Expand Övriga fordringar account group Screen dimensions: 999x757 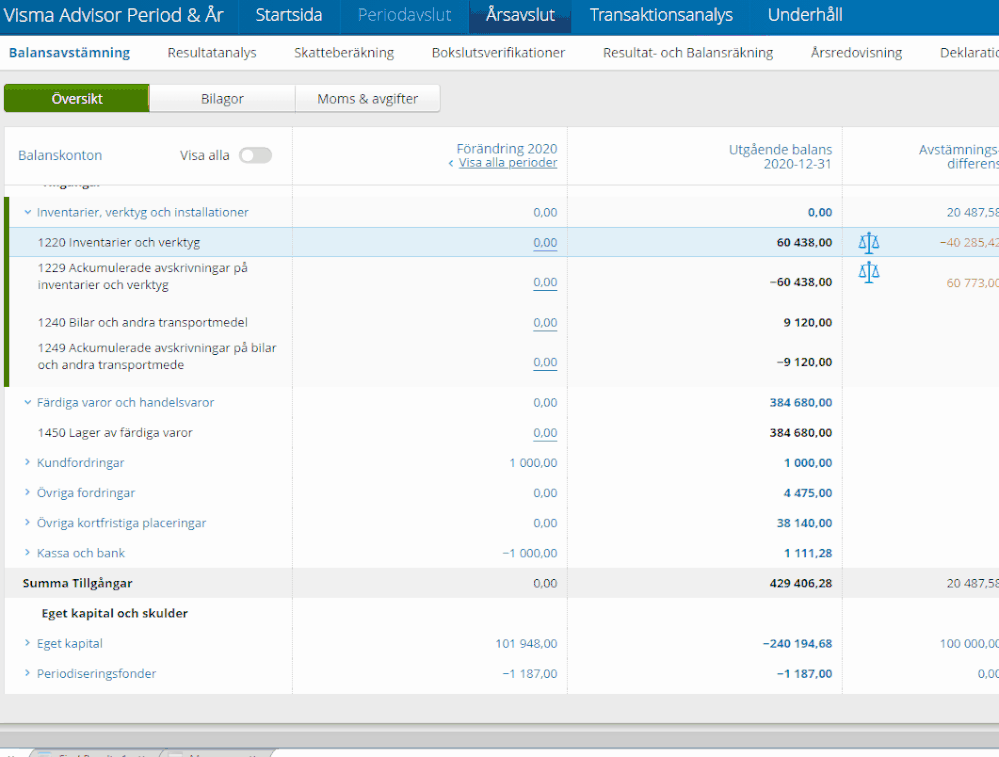click(x=28, y=493)
